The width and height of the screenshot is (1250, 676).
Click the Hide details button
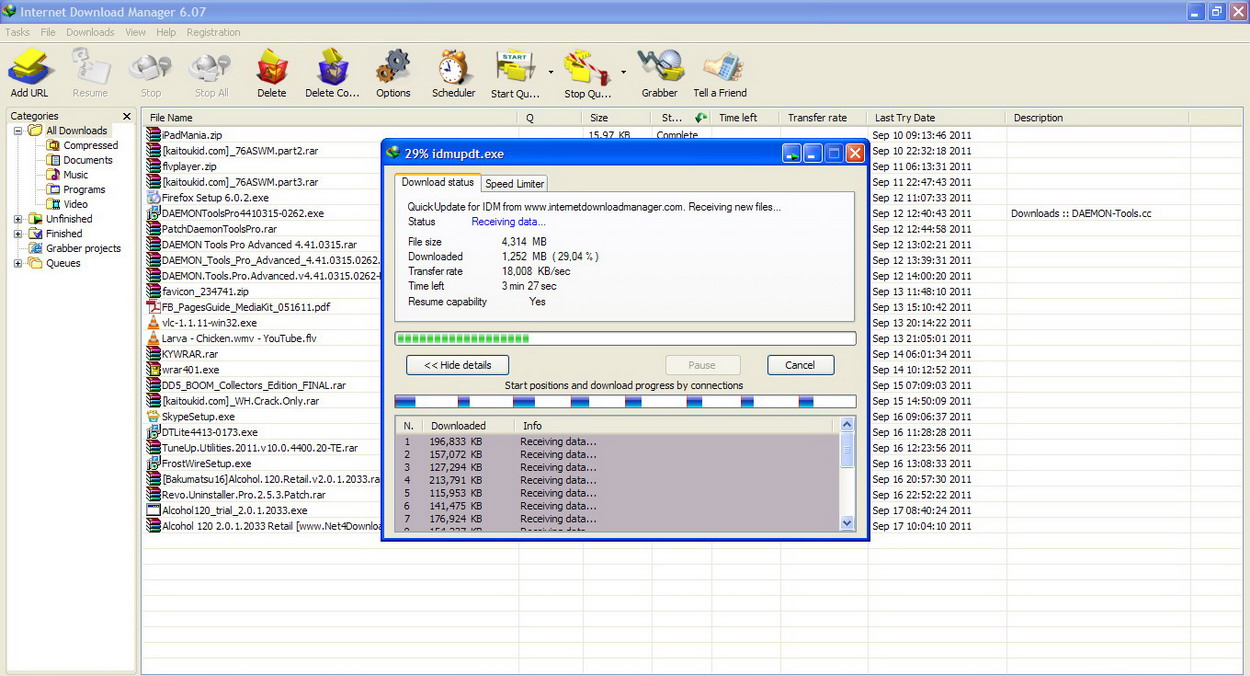457,364
